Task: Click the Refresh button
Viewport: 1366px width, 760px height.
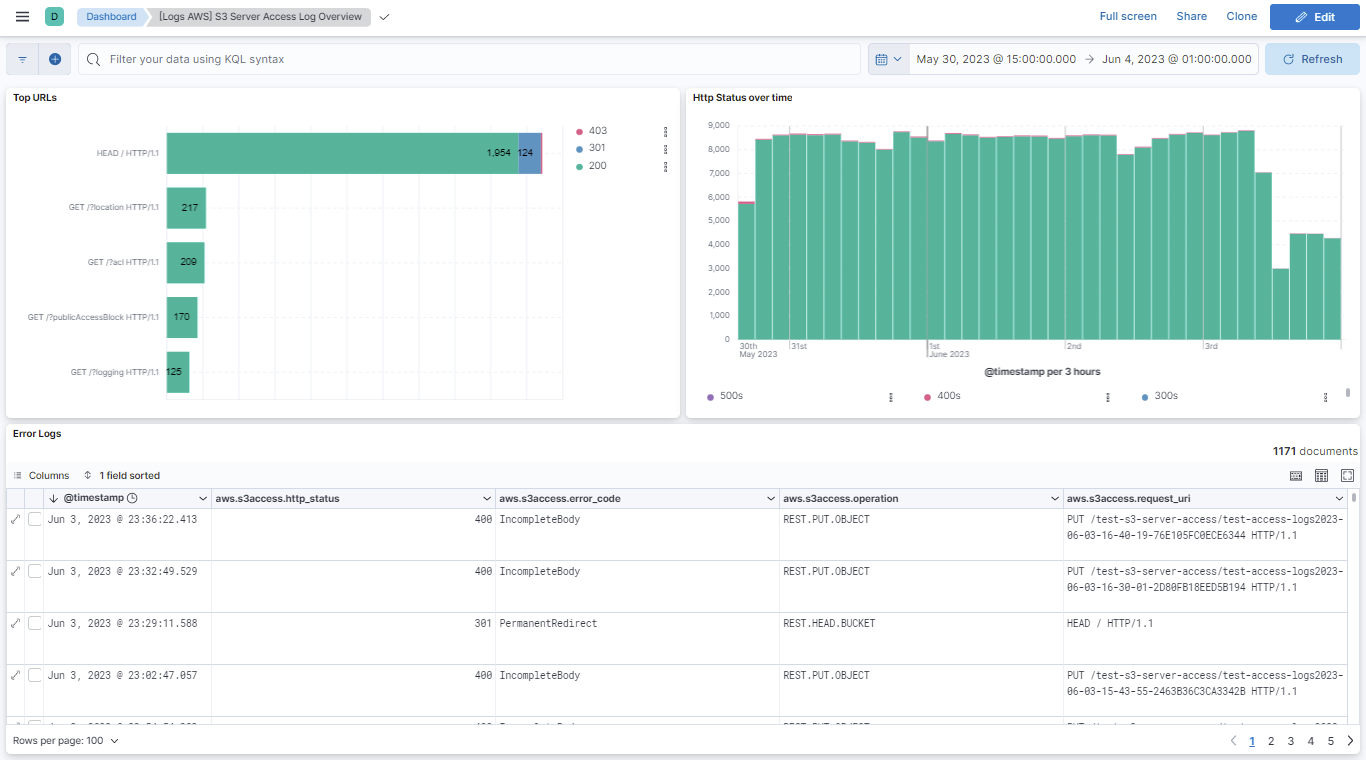Action: [x=1311, y=58]
